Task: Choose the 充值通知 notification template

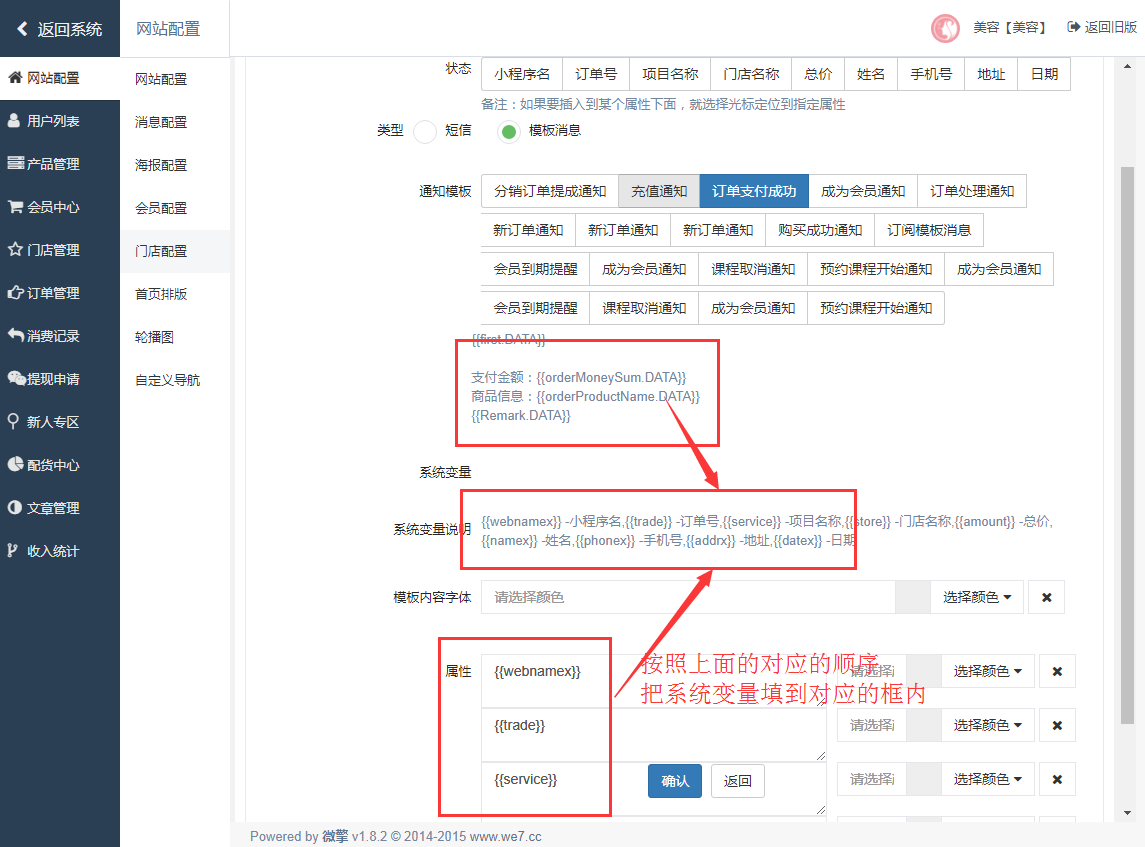Action: pyautogui.click(x=659, y=191)
